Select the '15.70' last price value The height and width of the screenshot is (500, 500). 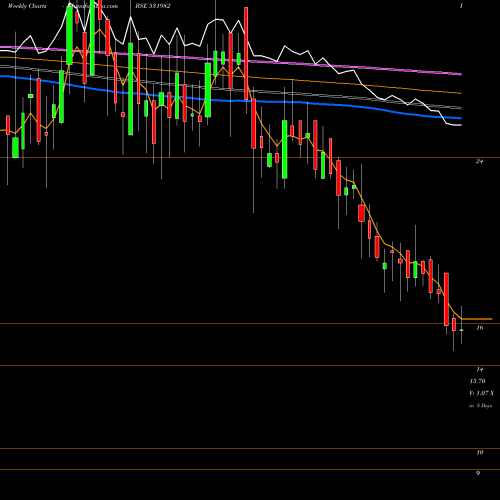477,381
